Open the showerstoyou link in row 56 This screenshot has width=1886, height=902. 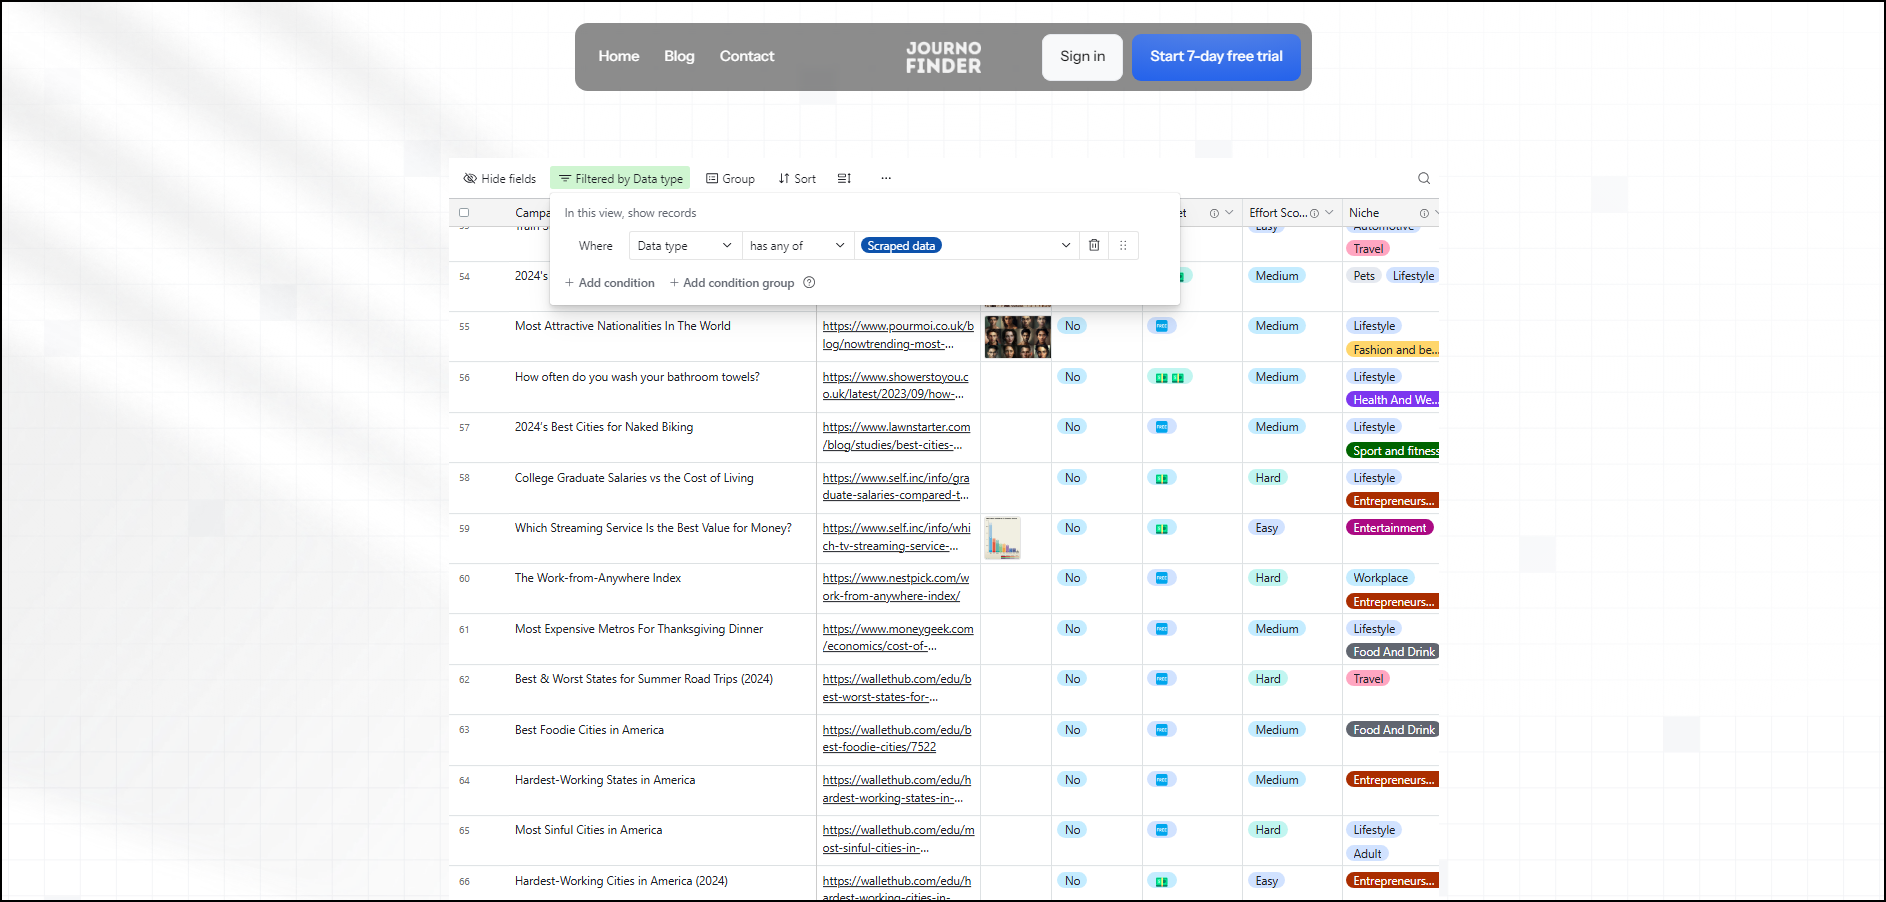[895, 385]
